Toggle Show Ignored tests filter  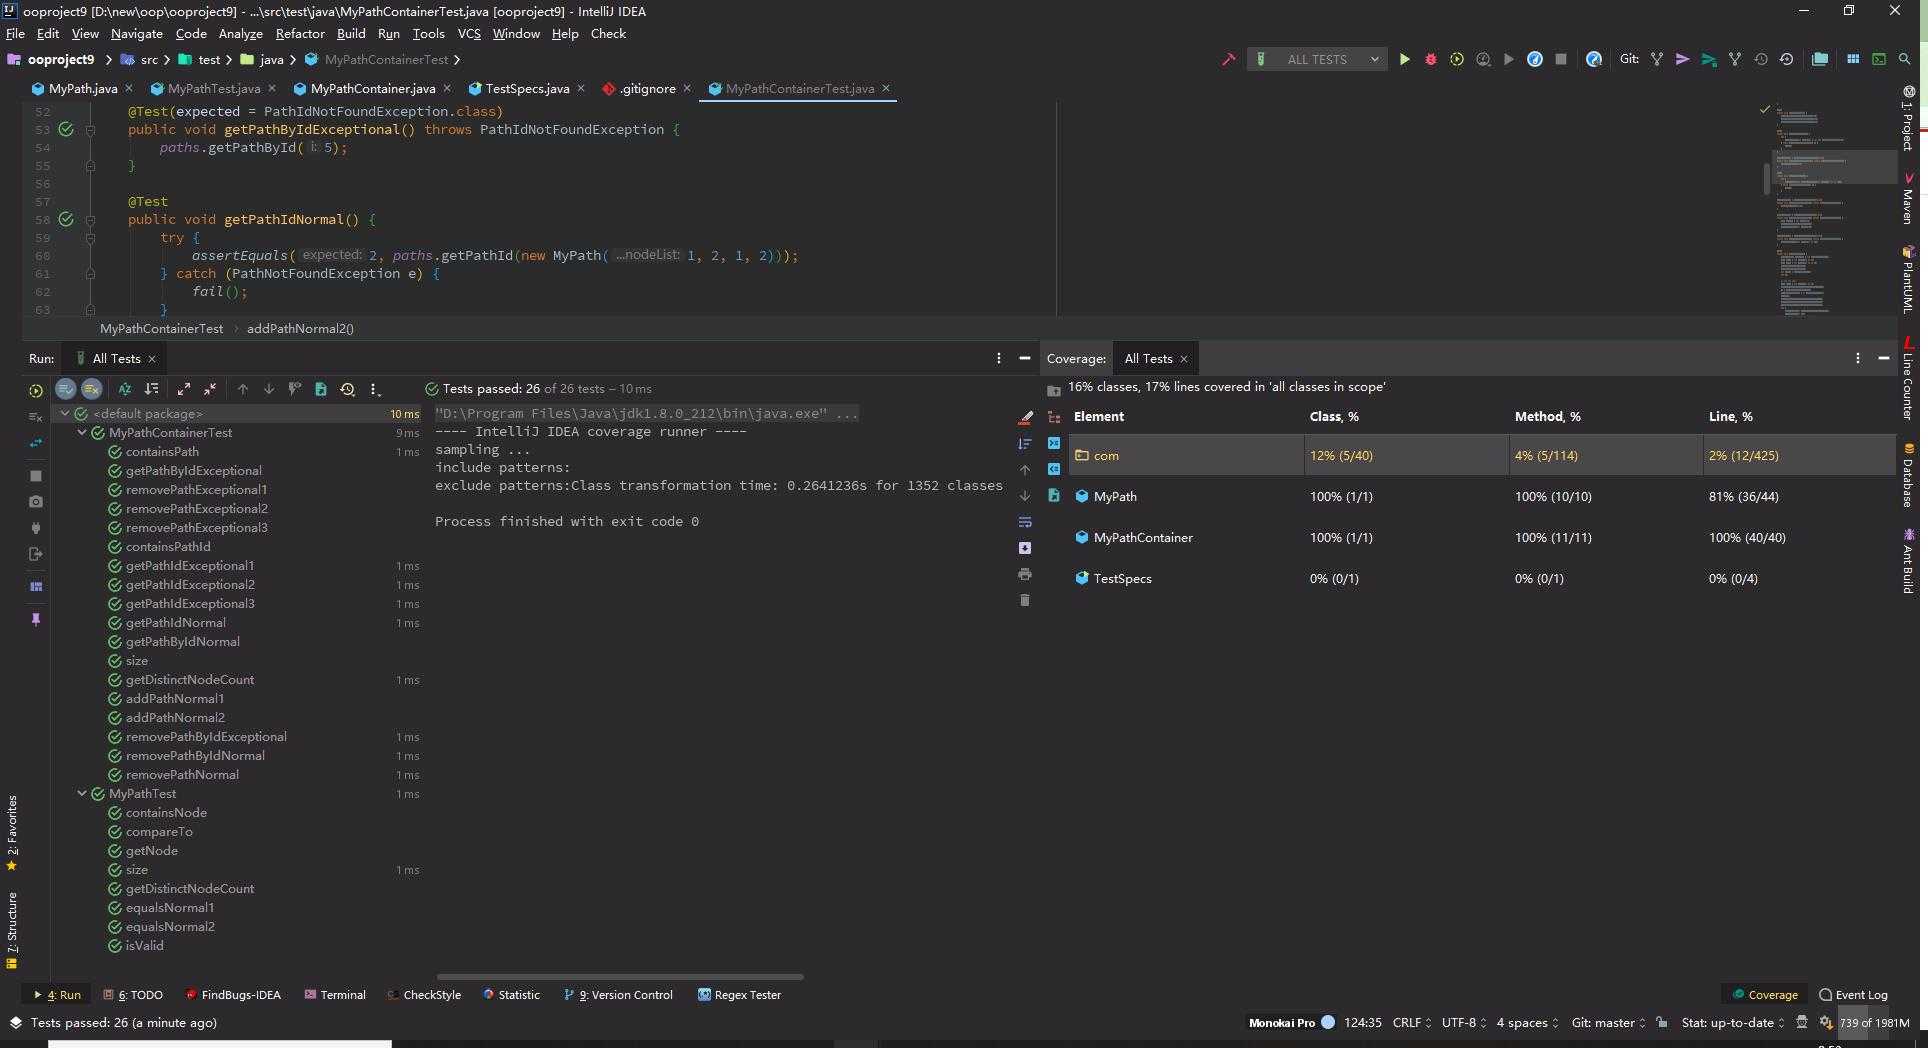tap(91, 389)
